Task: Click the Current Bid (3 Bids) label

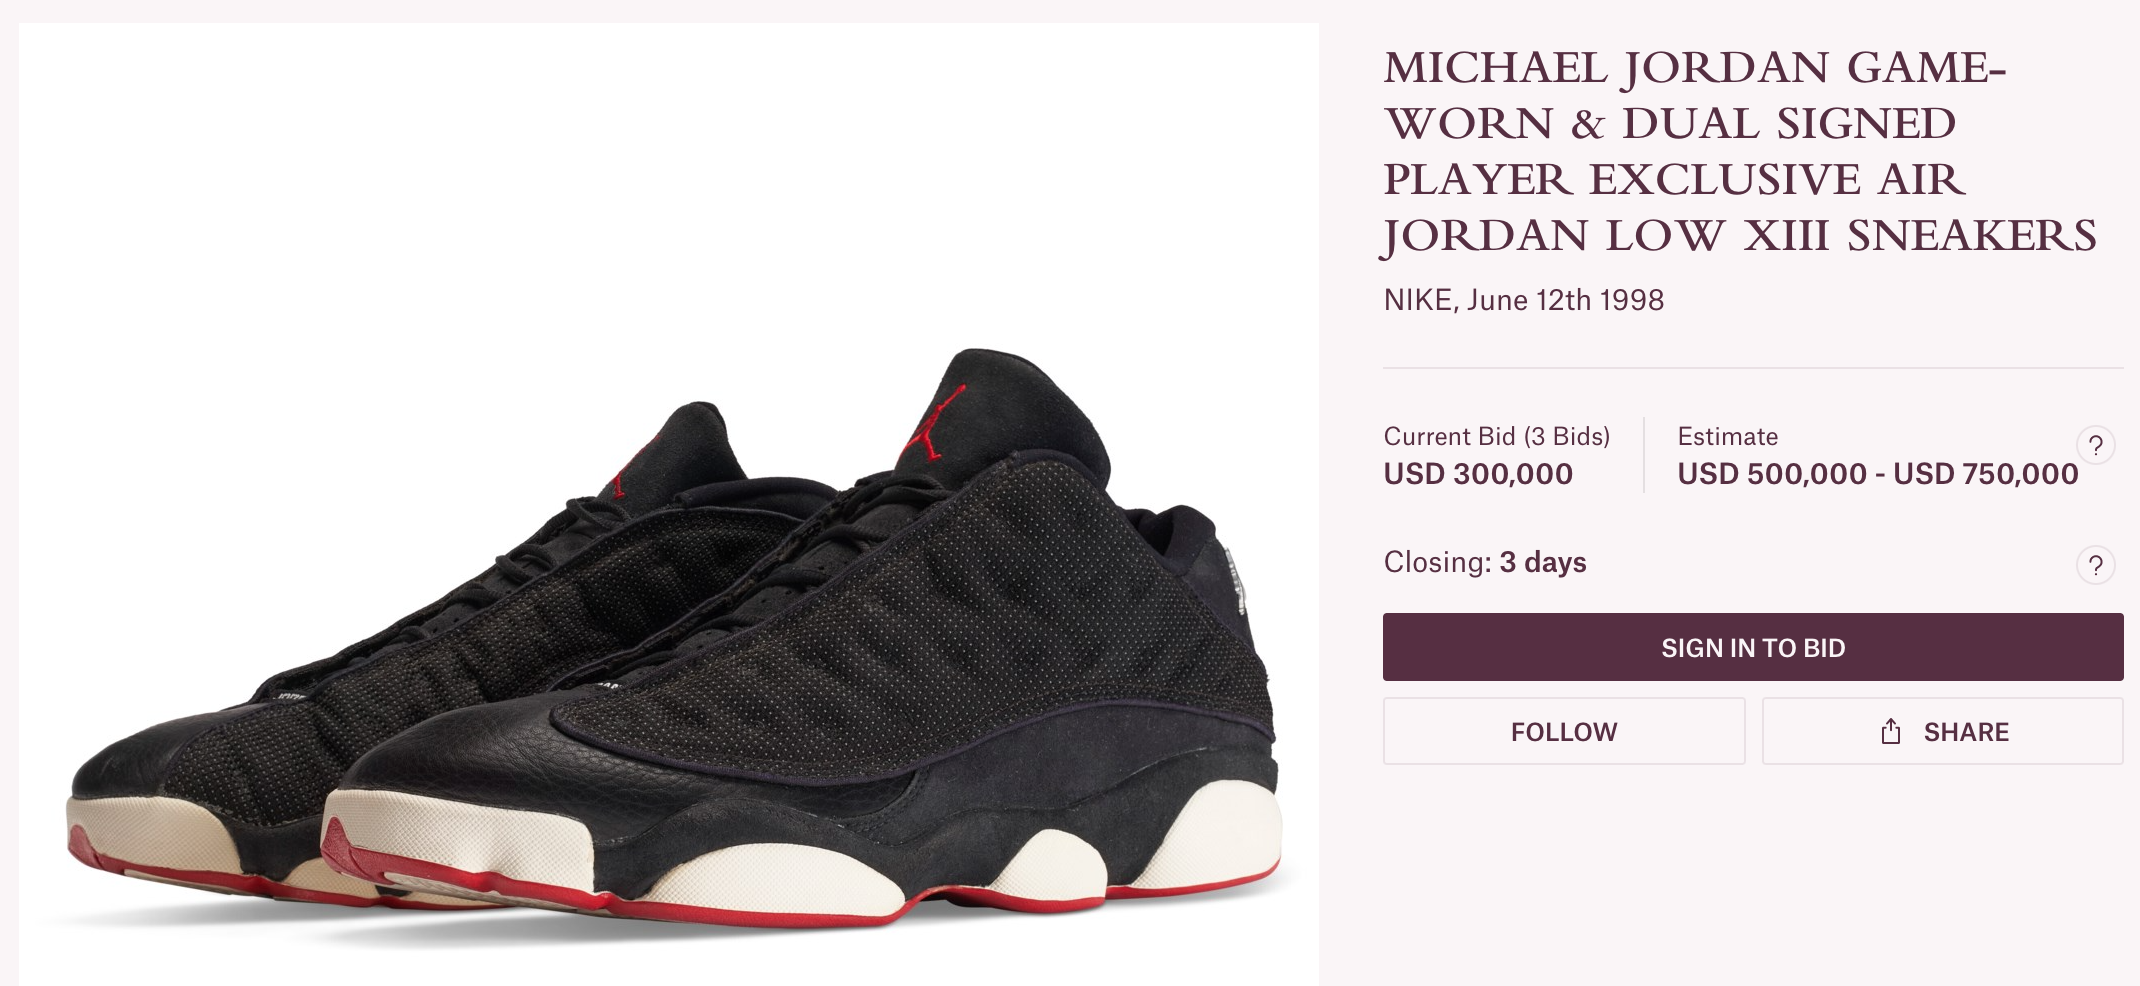Action: coord(1496,436)
